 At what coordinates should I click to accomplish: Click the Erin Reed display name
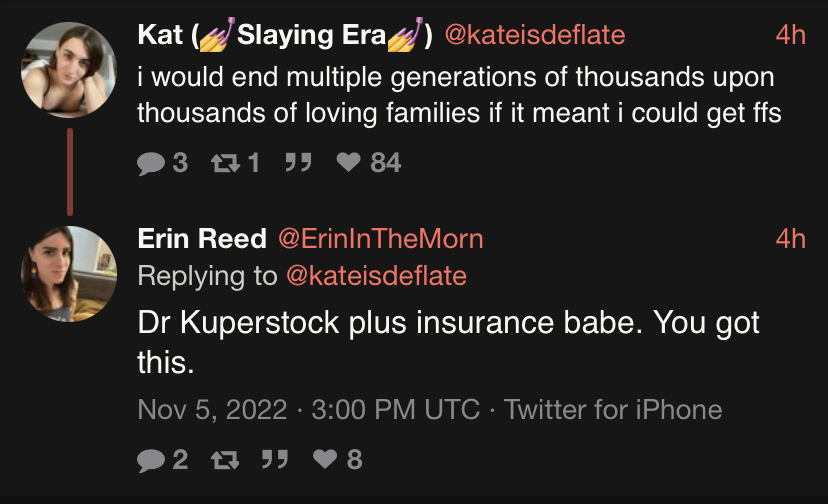[x=201, y=239]
